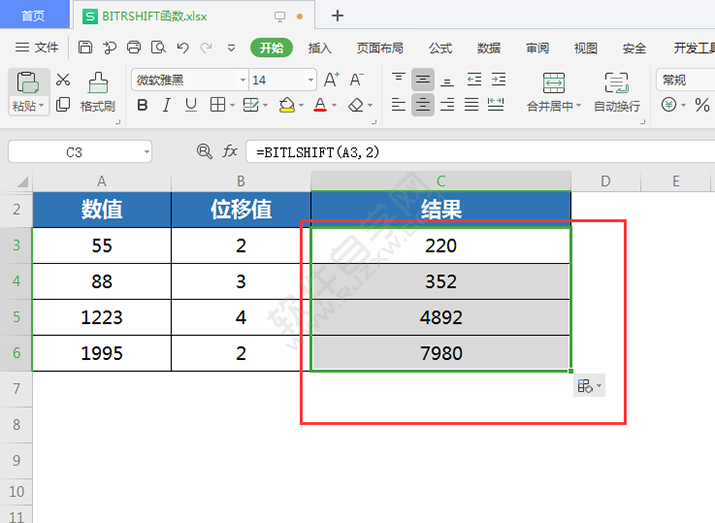Screen dimensions: 715x523
Task: Click the formula bar input
Action: [480, 152]
